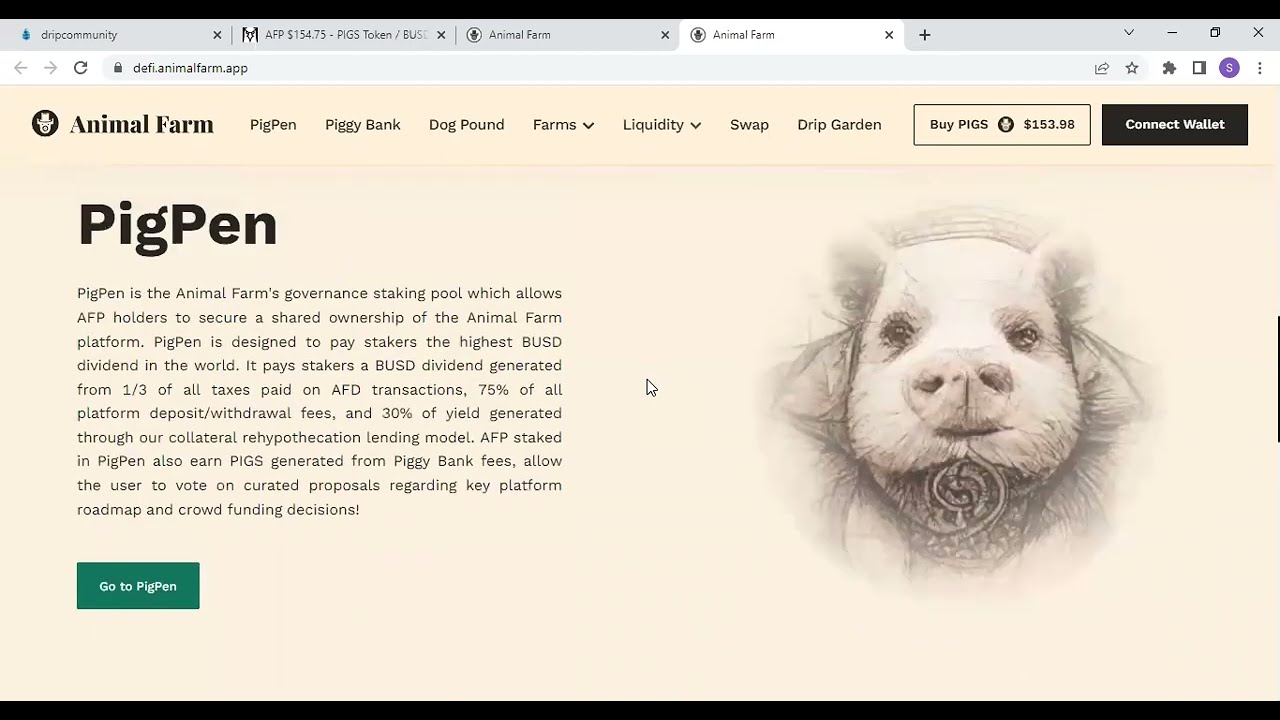Click the Animal Farm brand name
The height and width of the screenshot is (720, 1280).
coord(141,125)
